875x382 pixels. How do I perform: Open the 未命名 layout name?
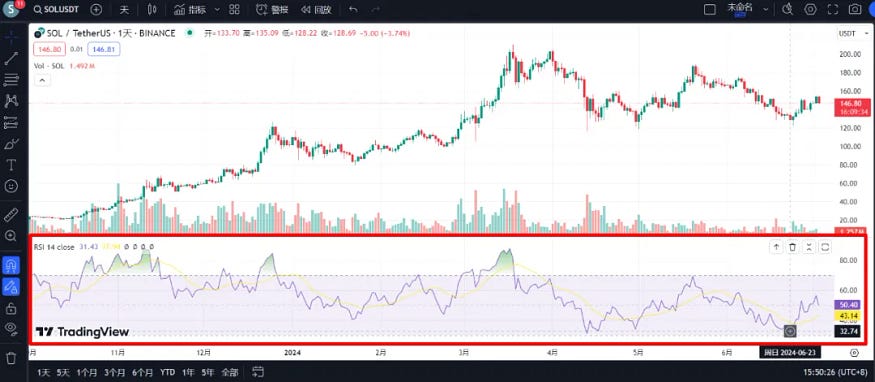[740, 9]
